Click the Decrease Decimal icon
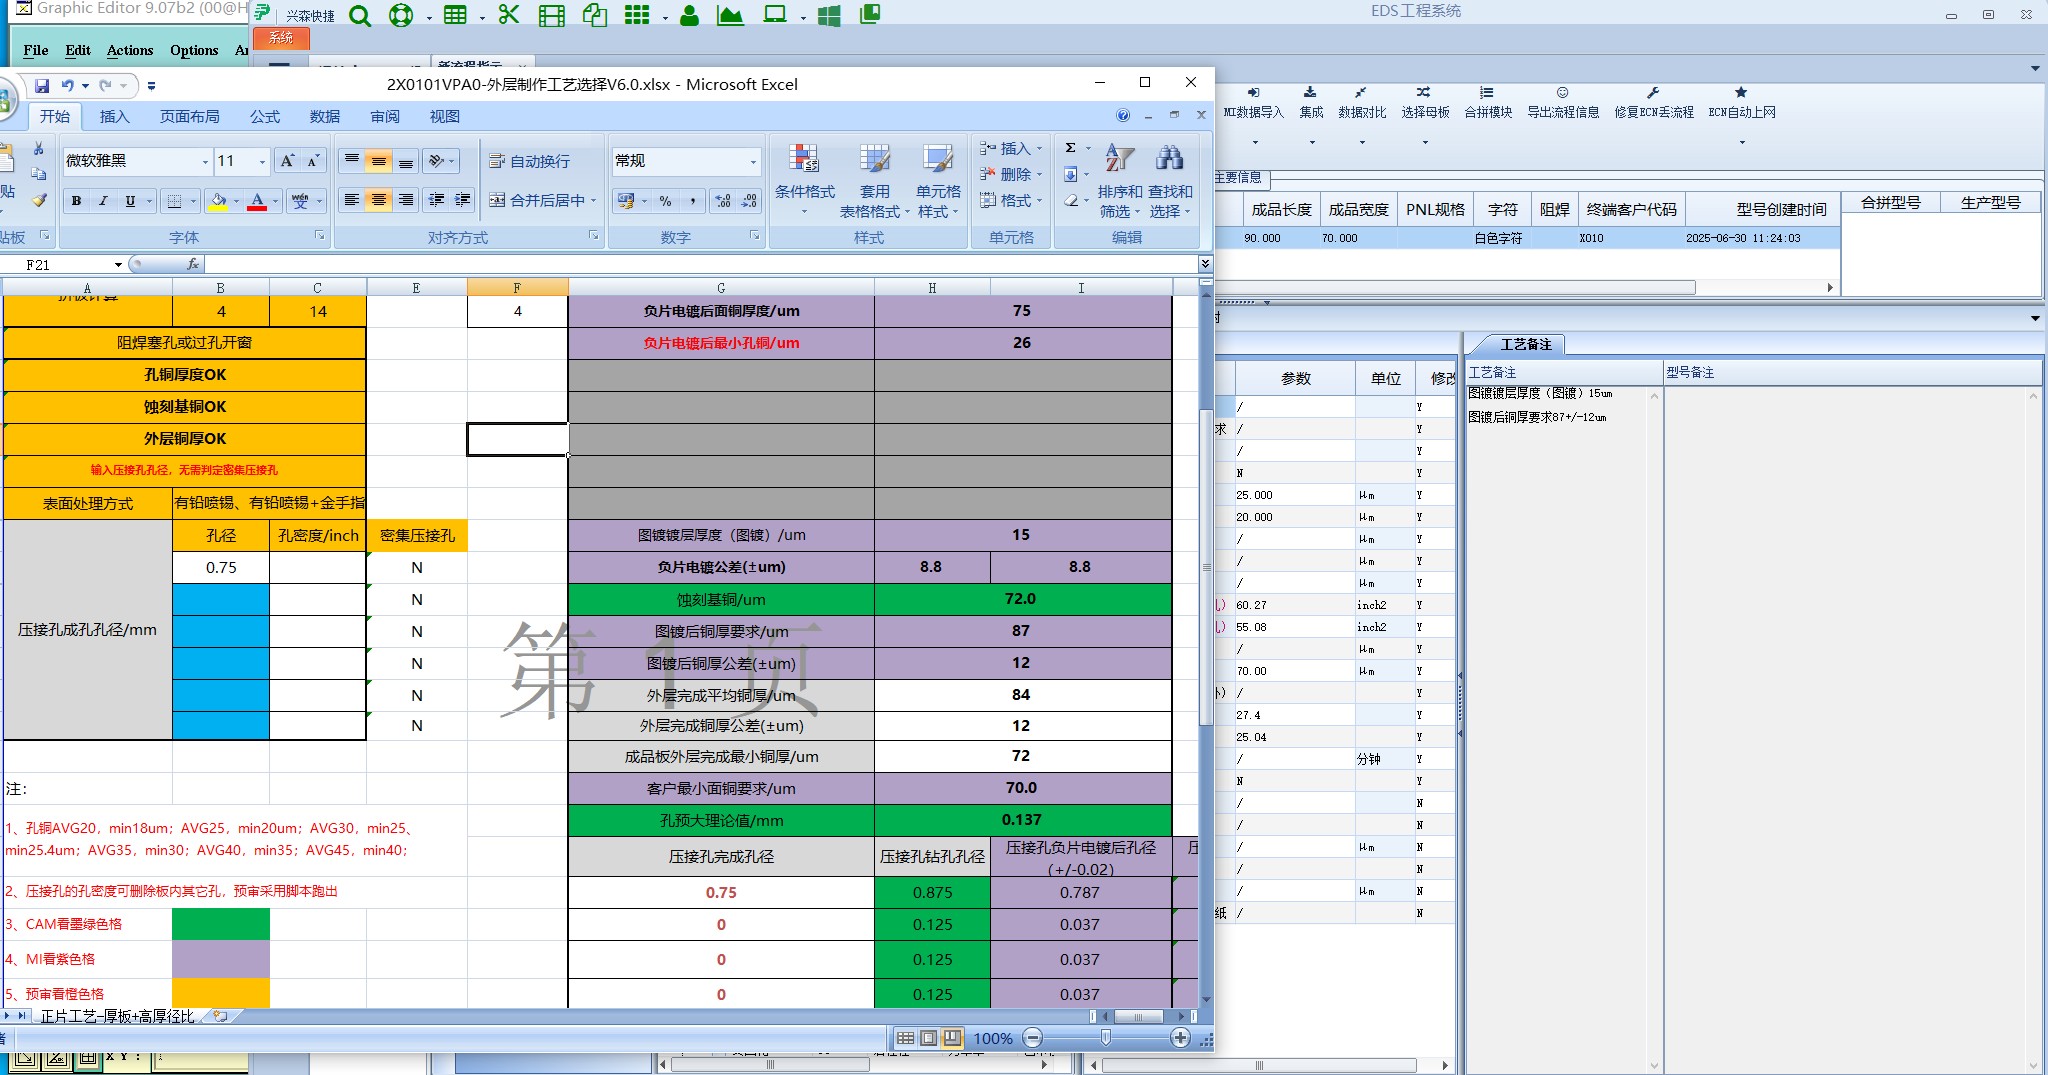The width and height of the screenshot is (2048, 1075). (748, 201)
